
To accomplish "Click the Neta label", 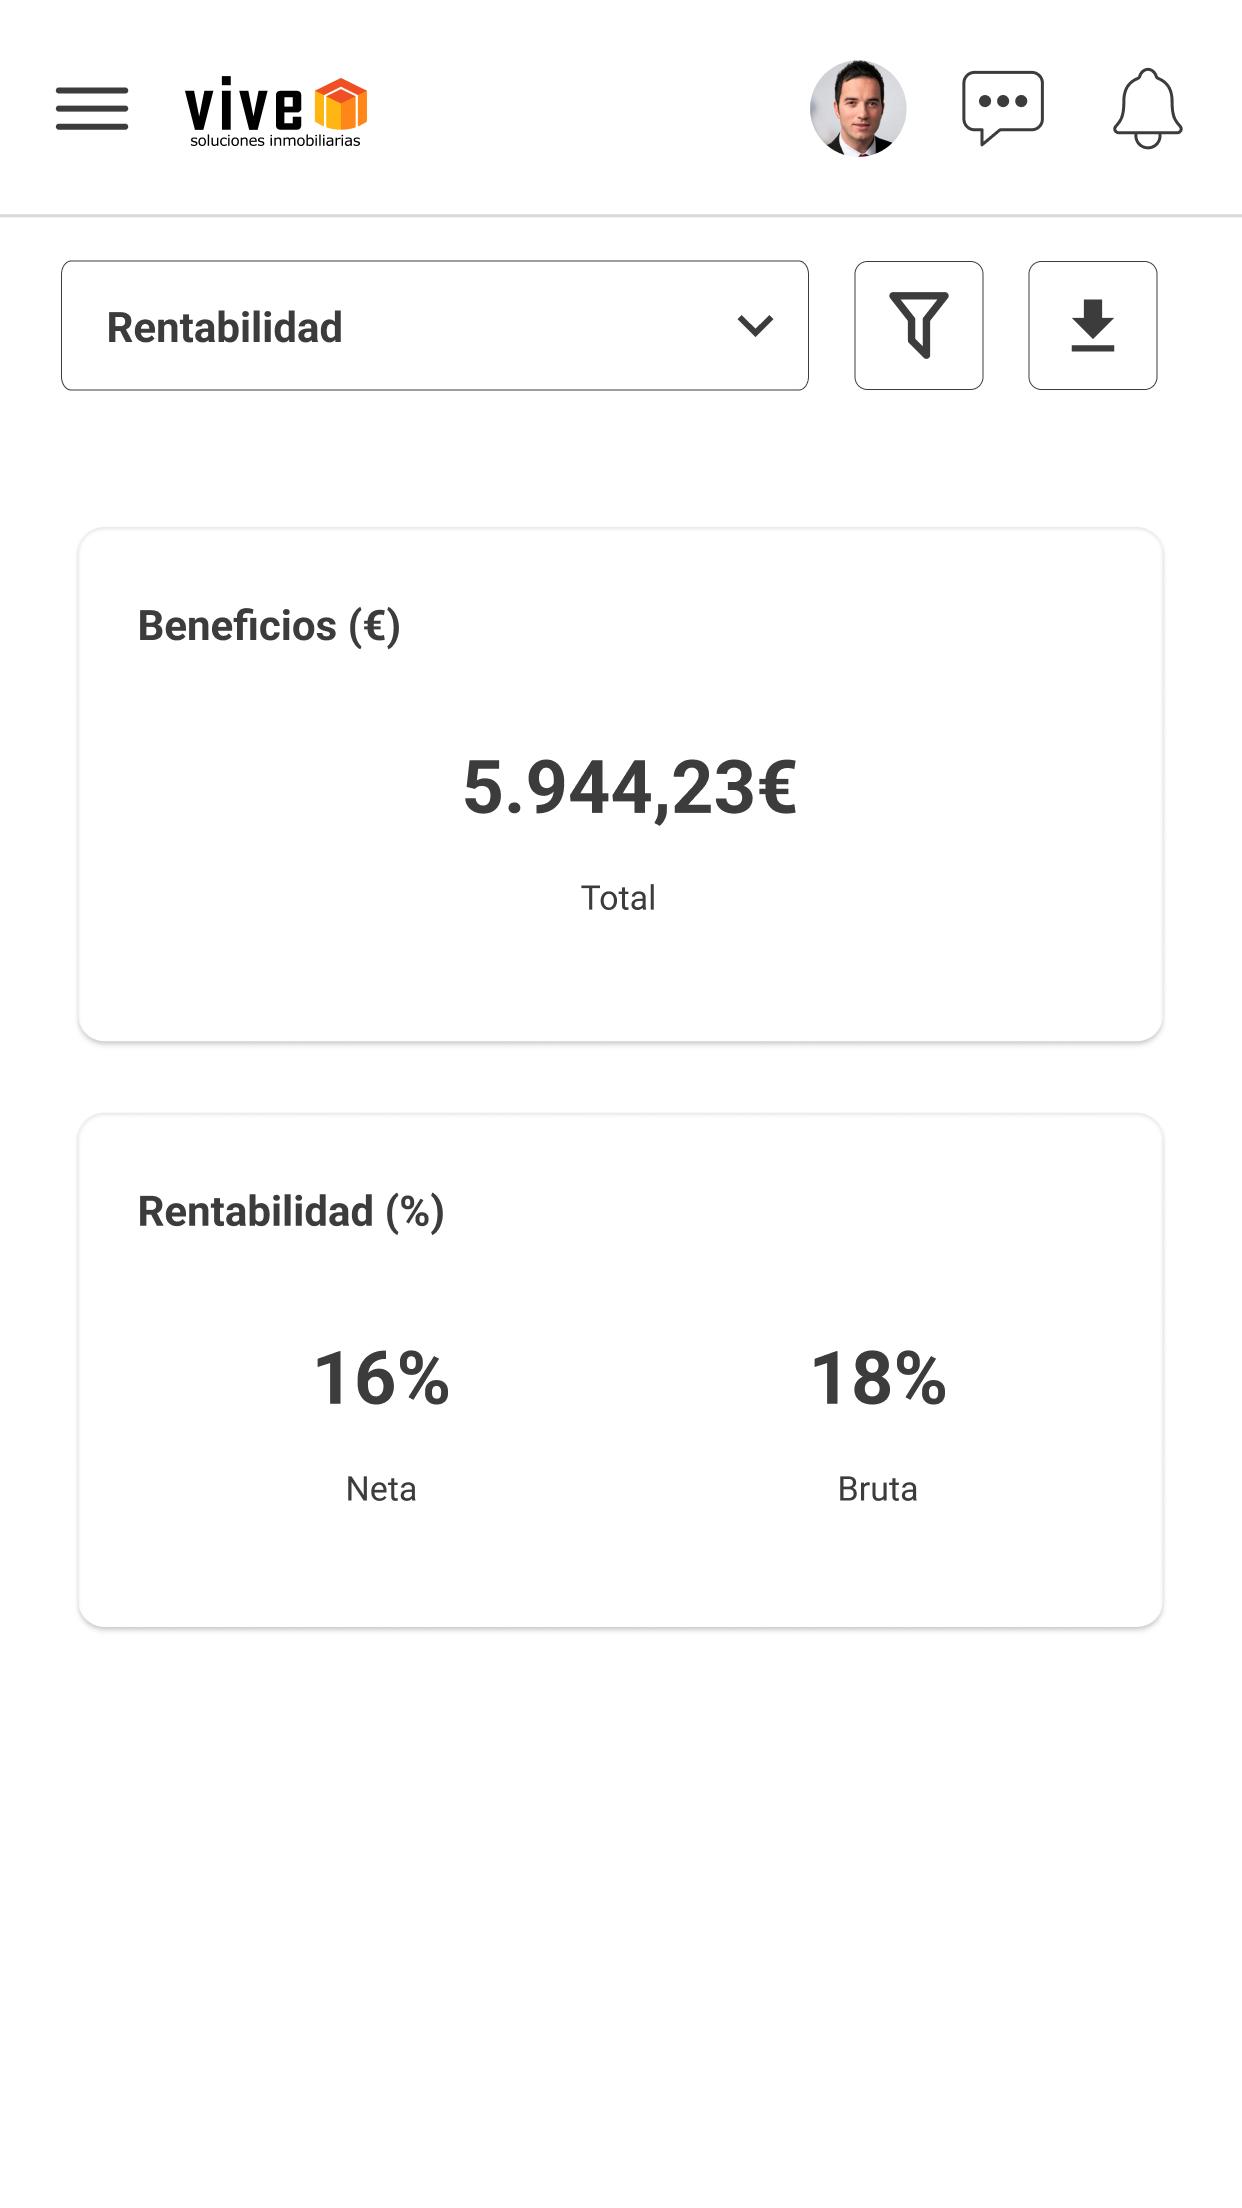I will [x=381, y=1489].
